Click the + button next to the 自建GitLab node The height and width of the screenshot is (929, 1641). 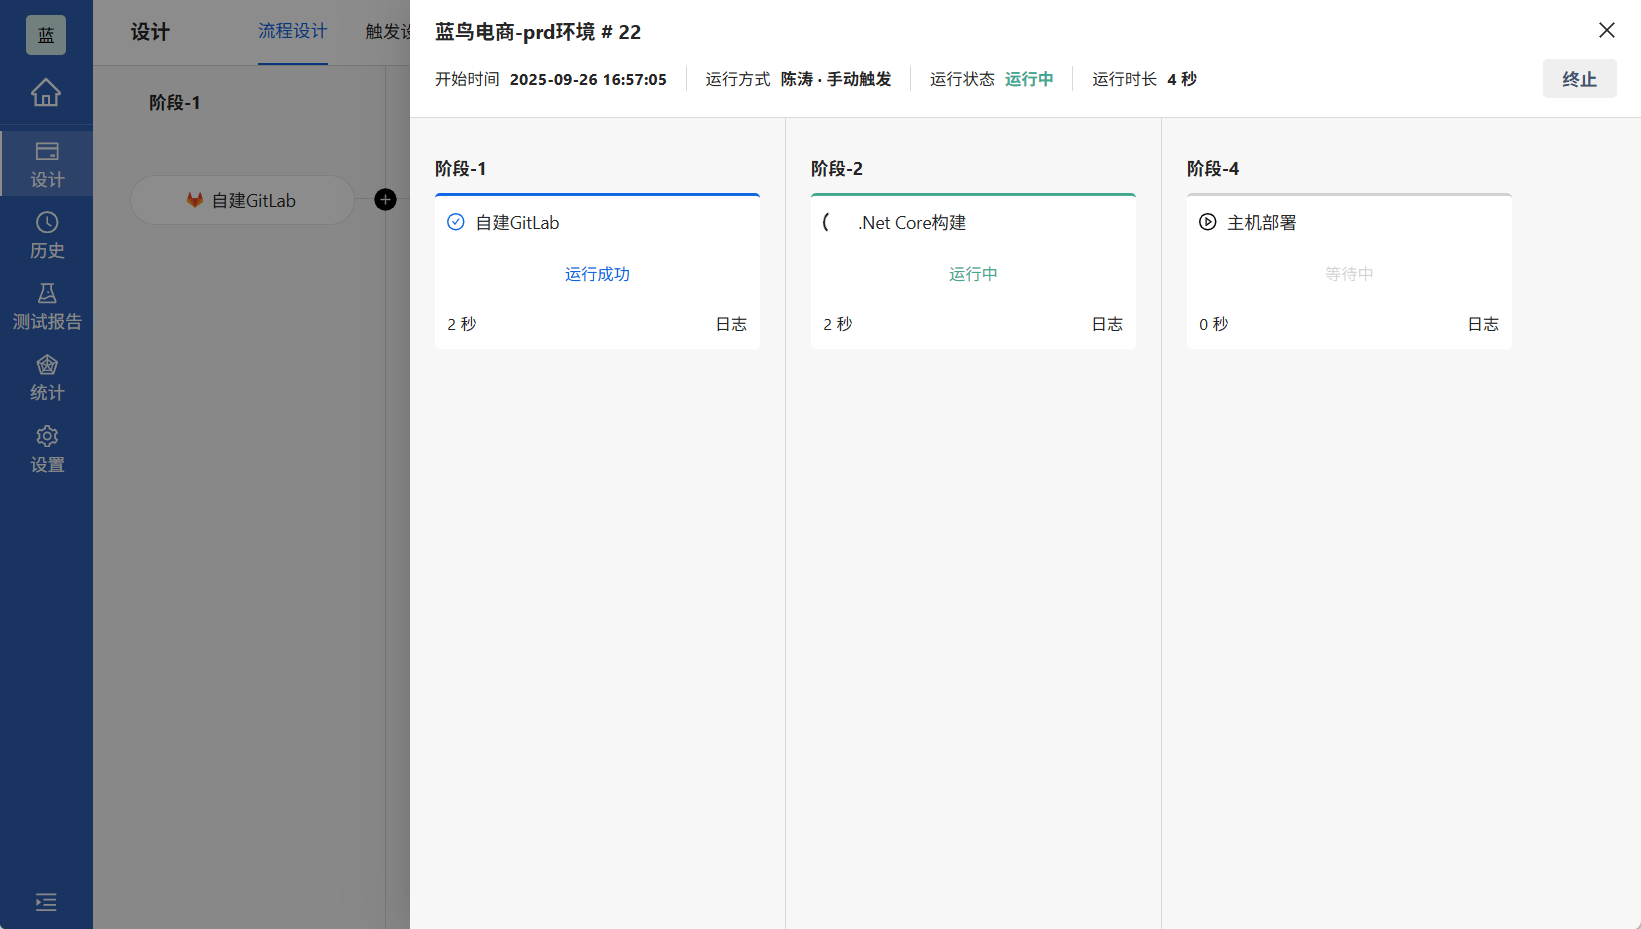385,199
